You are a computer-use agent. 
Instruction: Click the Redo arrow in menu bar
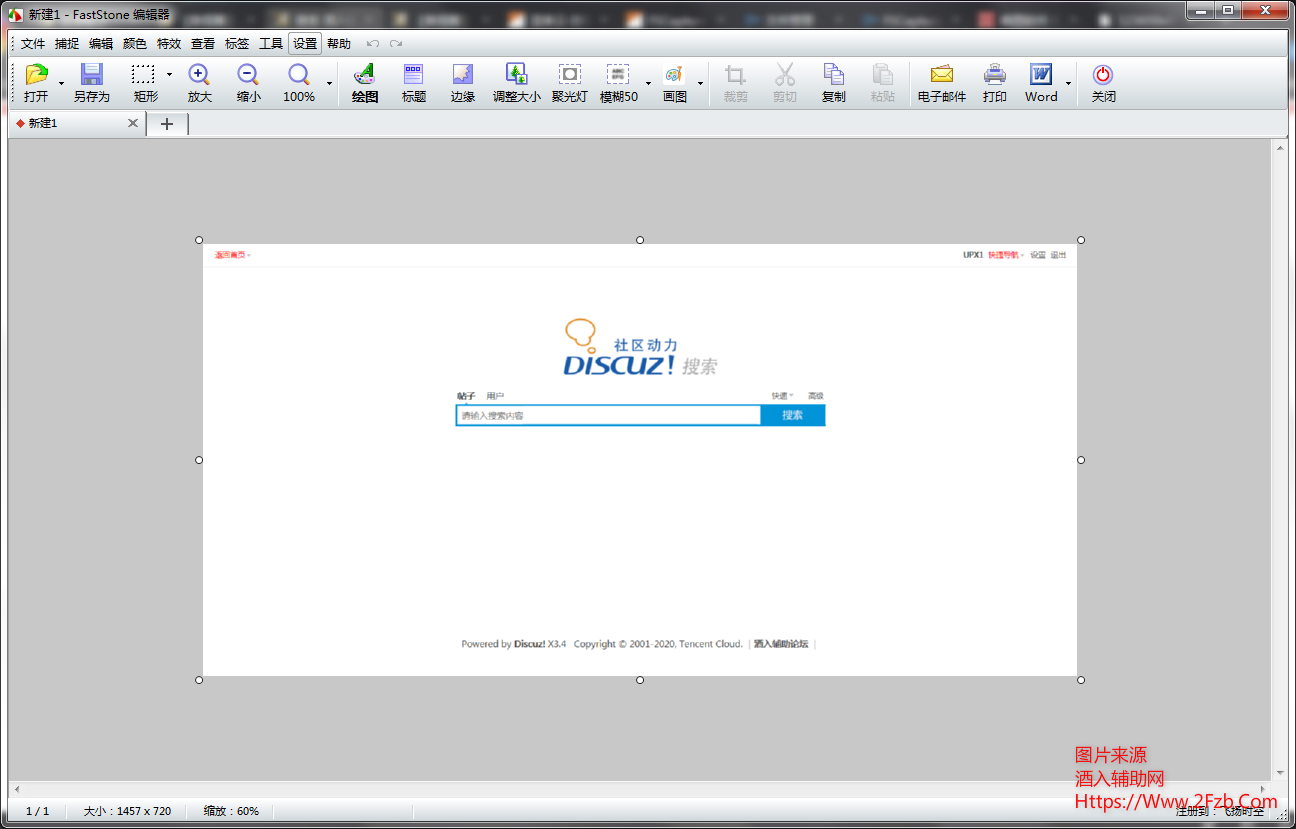click(396, 44)
